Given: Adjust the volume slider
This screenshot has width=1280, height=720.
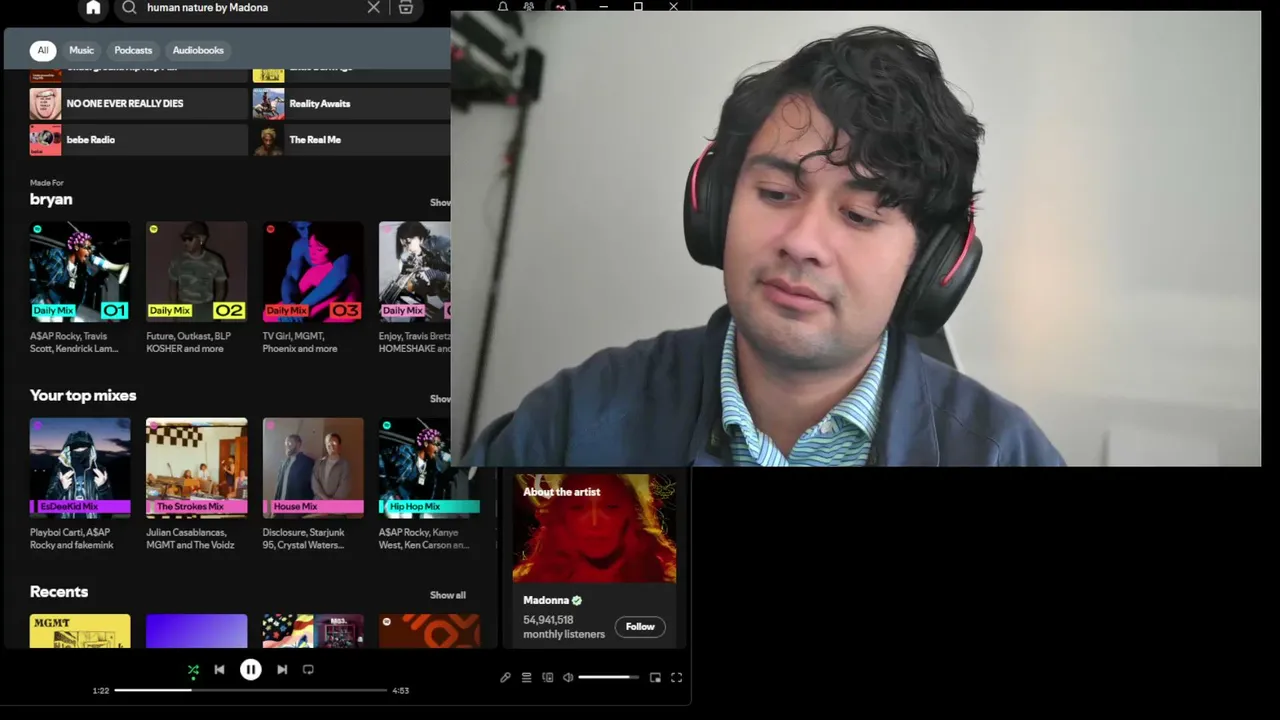Looking at the screenshot, I should [608, 677].
